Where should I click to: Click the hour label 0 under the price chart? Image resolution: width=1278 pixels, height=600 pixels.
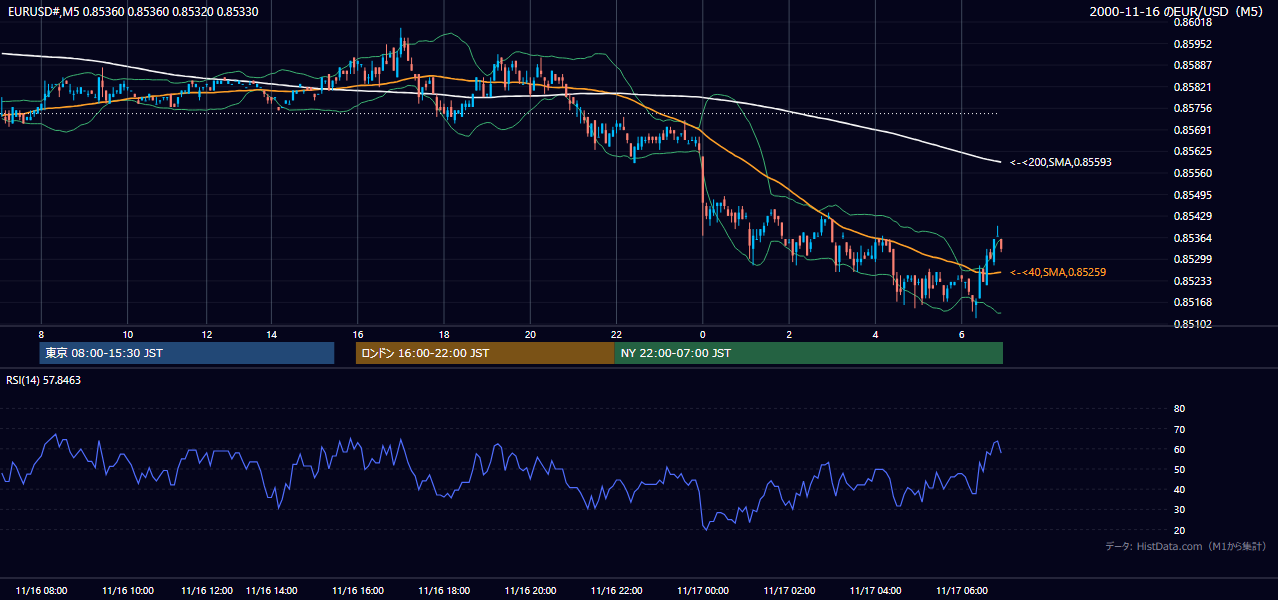pyautogui.click(x=702, y=334)
